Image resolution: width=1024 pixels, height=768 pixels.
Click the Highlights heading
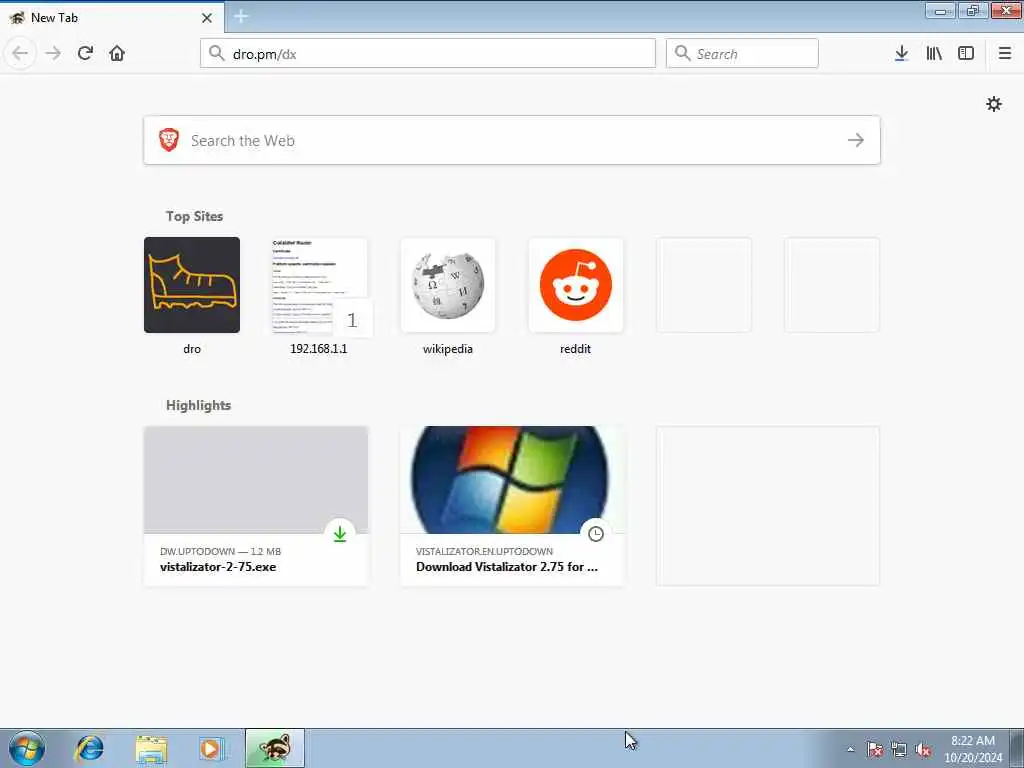point(199,405)
